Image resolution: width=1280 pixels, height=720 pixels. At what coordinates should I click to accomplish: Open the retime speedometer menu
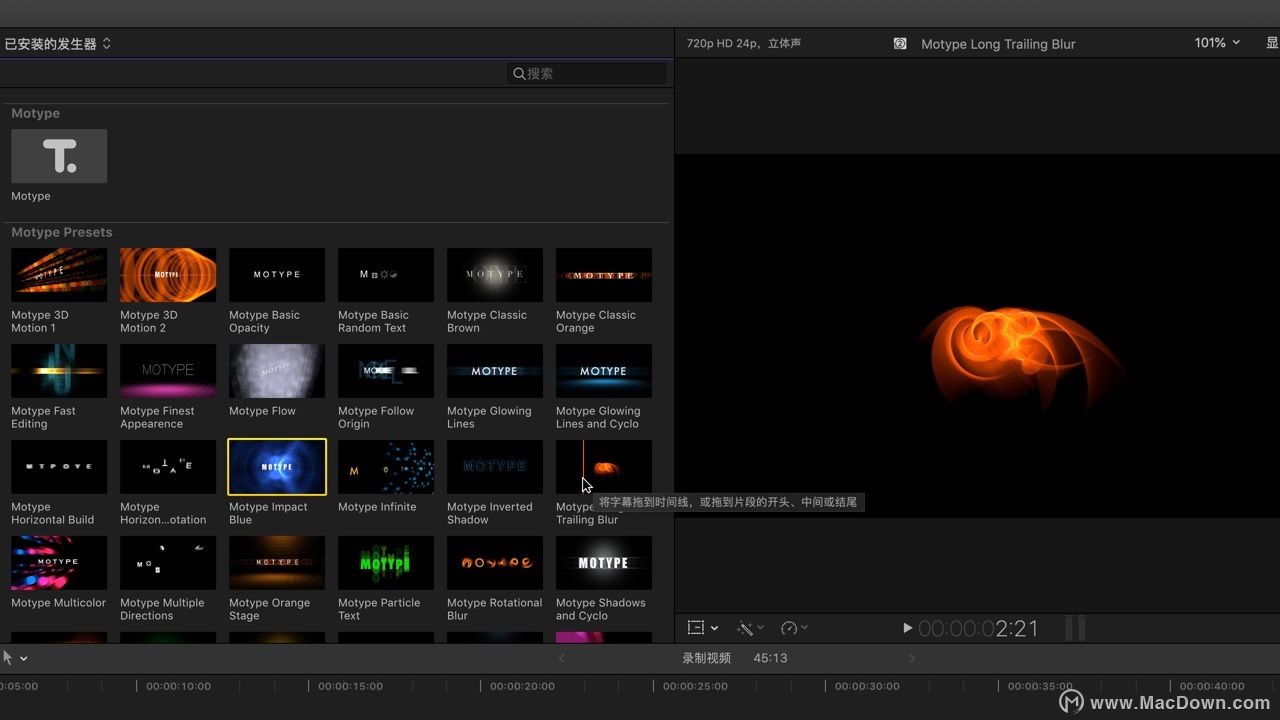(x=794, y=628)
